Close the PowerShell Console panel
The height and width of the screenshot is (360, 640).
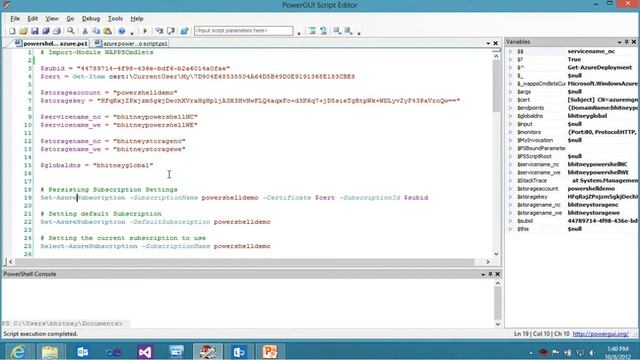tap(498, 274)
